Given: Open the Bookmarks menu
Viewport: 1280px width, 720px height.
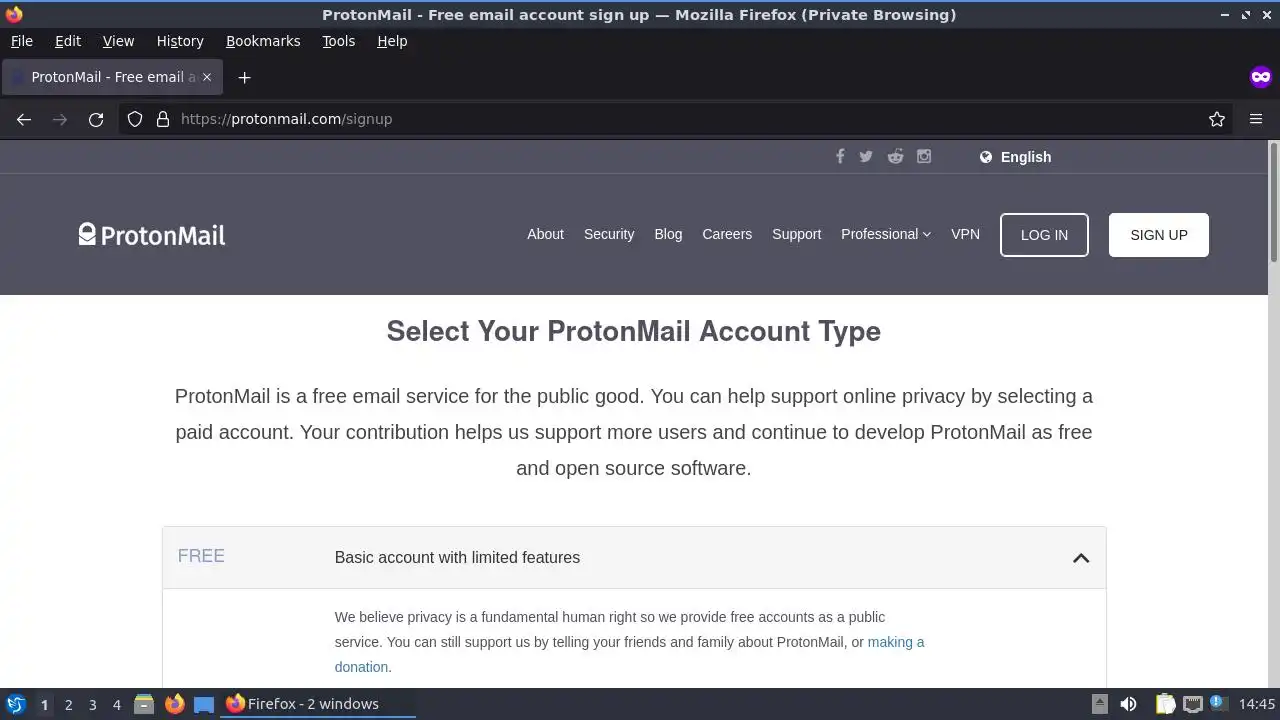Looking at the screenshot, I should coord(263,41).
